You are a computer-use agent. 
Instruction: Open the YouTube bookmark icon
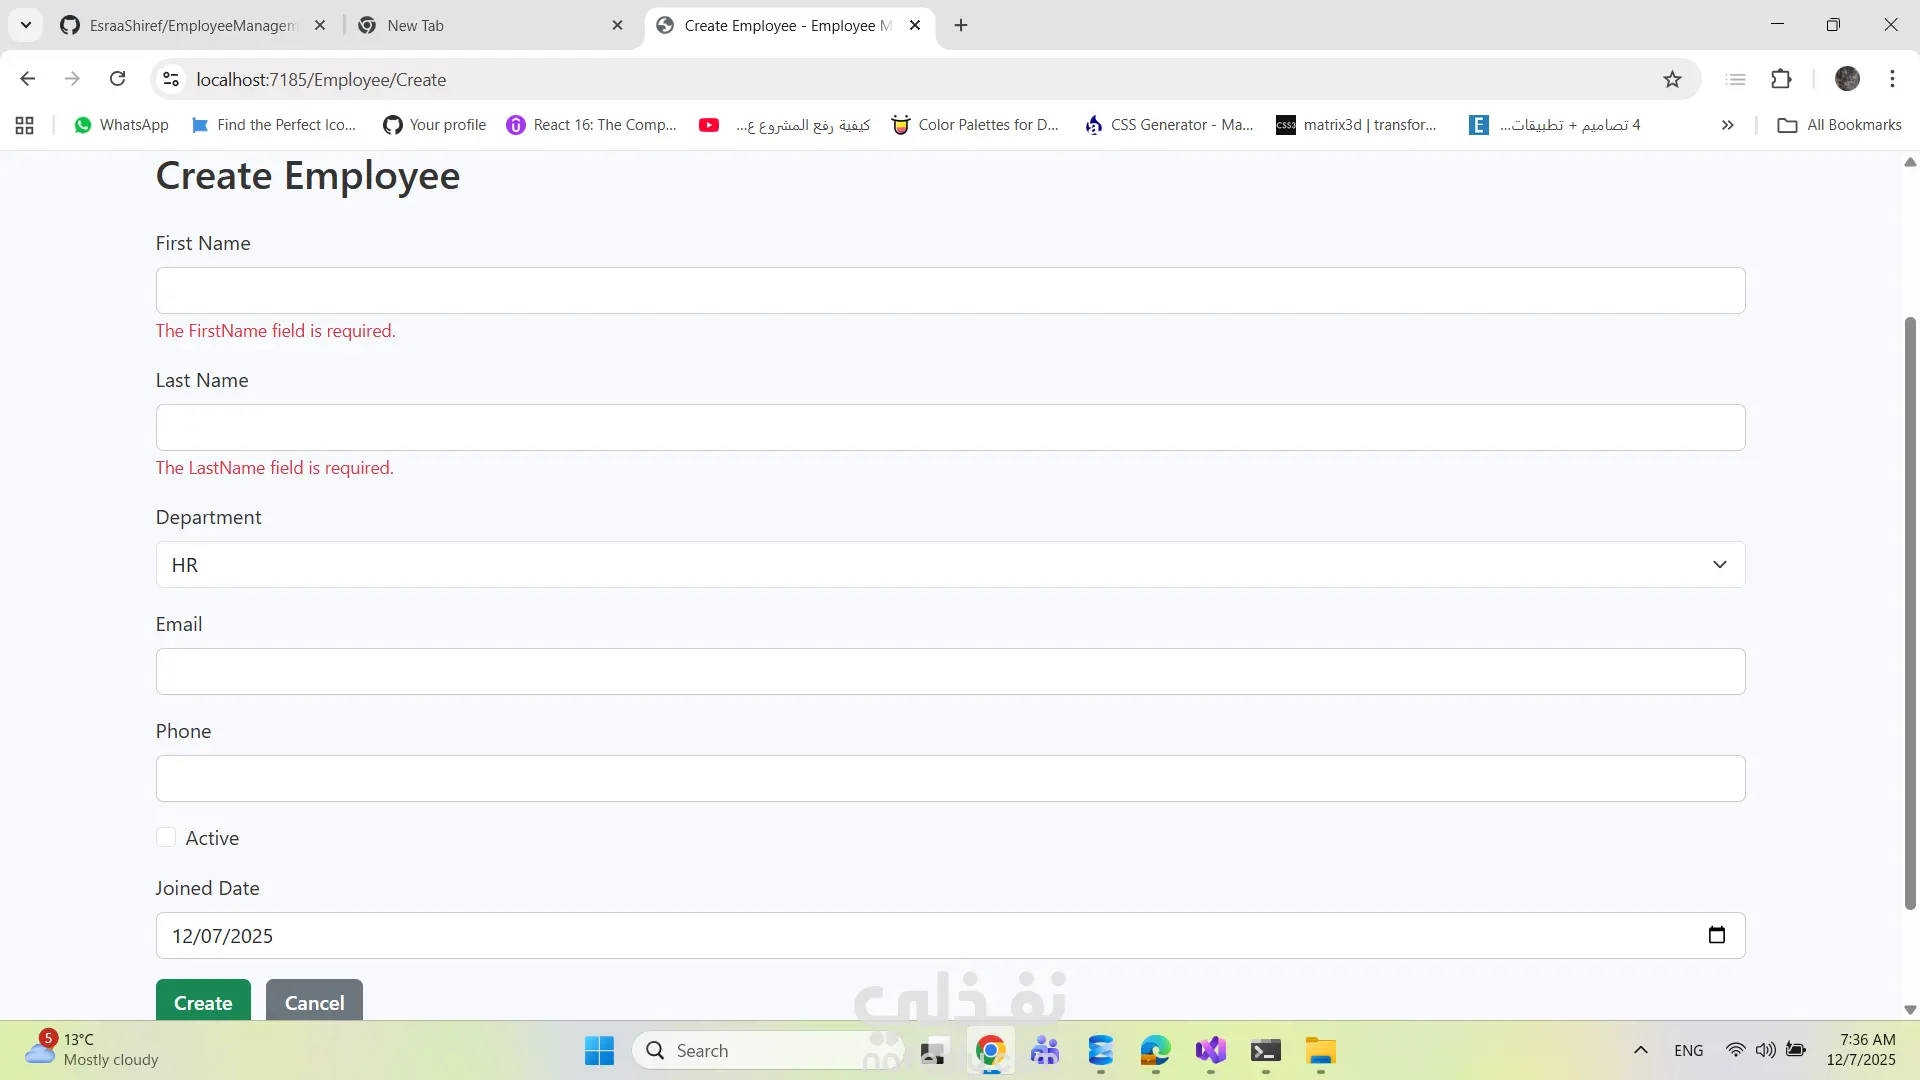(709, 125)
